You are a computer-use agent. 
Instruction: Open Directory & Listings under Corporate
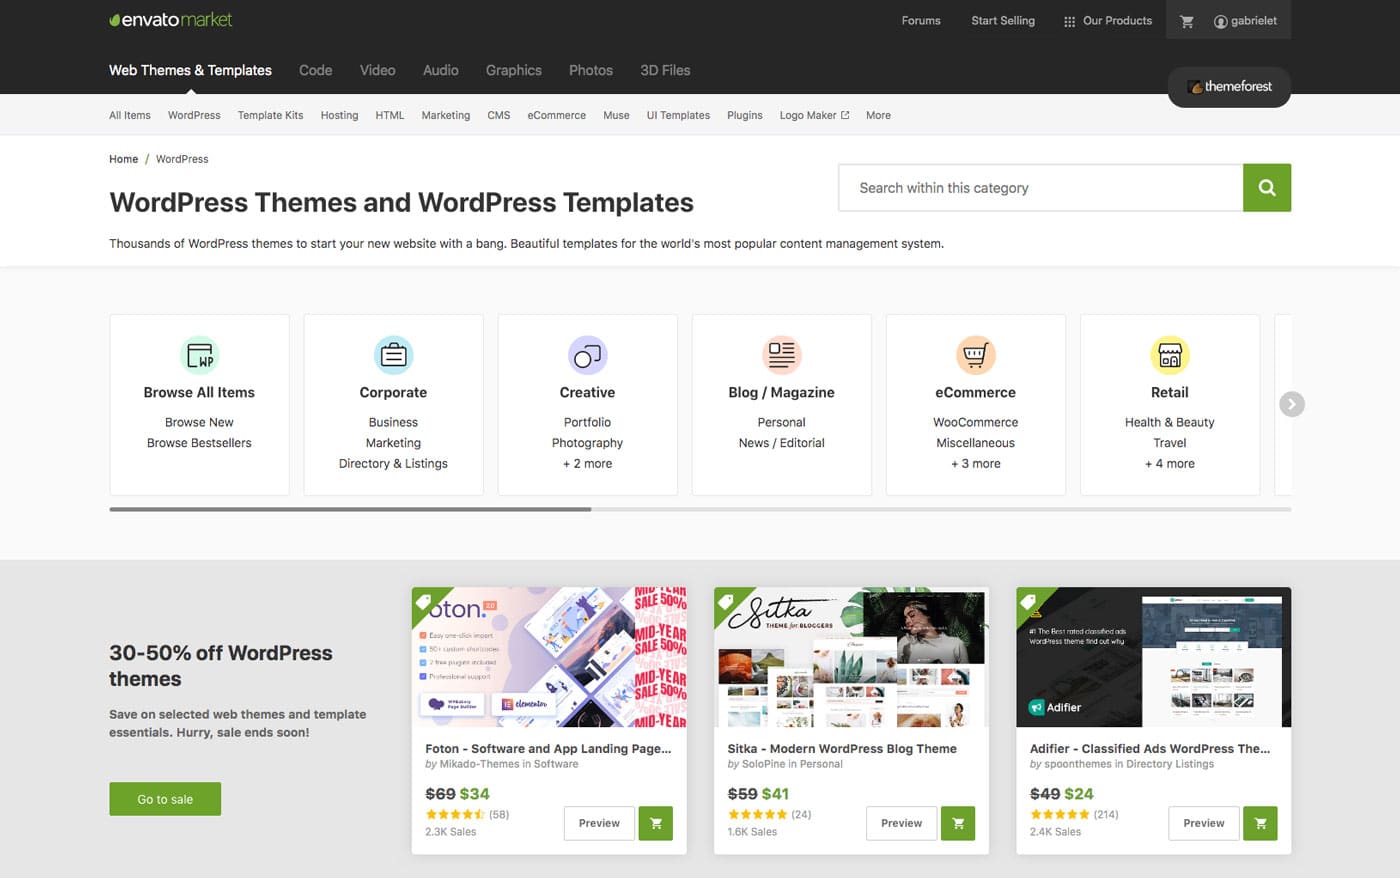pos(393,464)
